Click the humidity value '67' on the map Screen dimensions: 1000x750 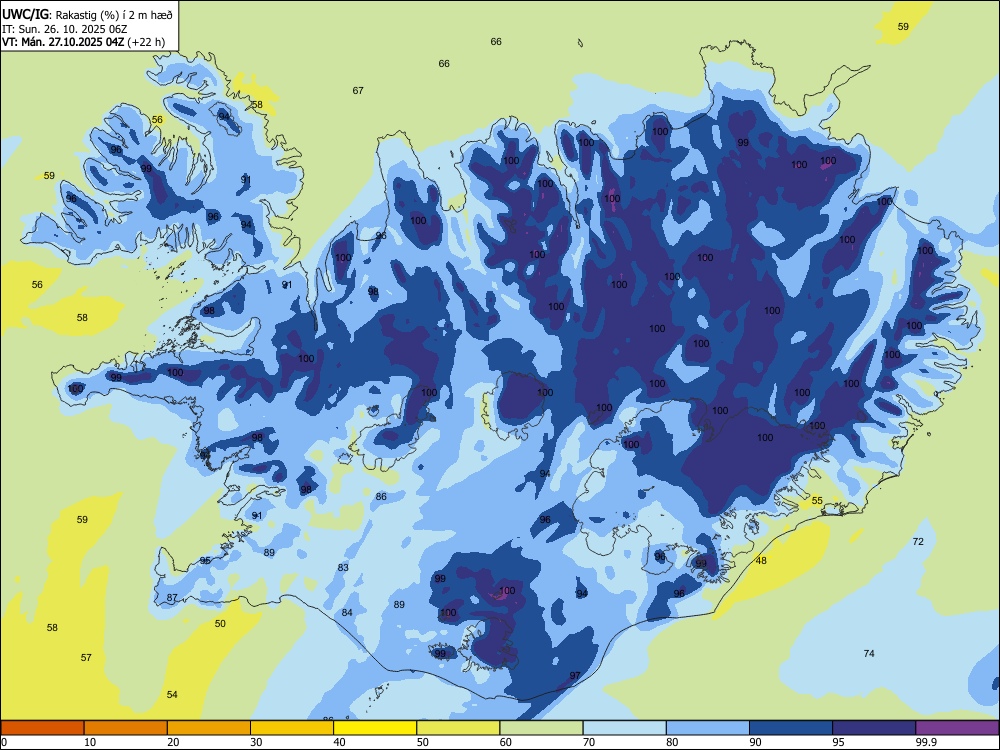click(358, 91)
